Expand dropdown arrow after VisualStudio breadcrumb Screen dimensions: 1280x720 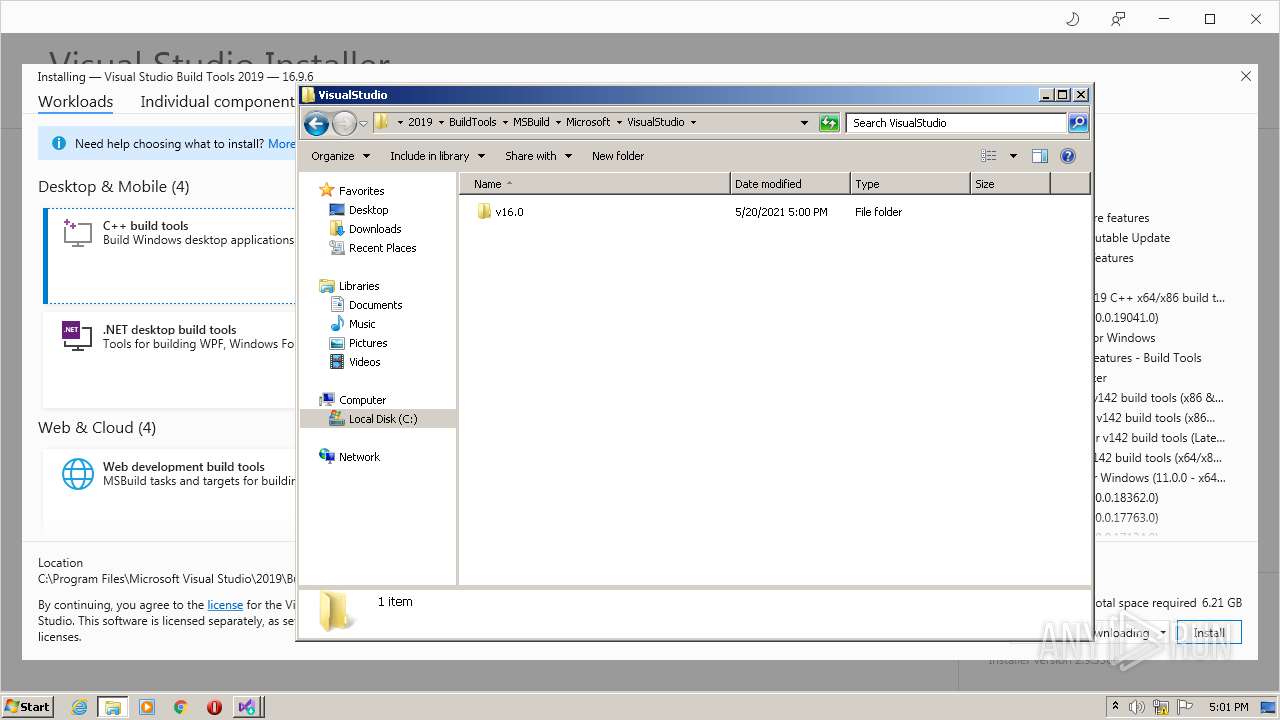coord(693,122)
